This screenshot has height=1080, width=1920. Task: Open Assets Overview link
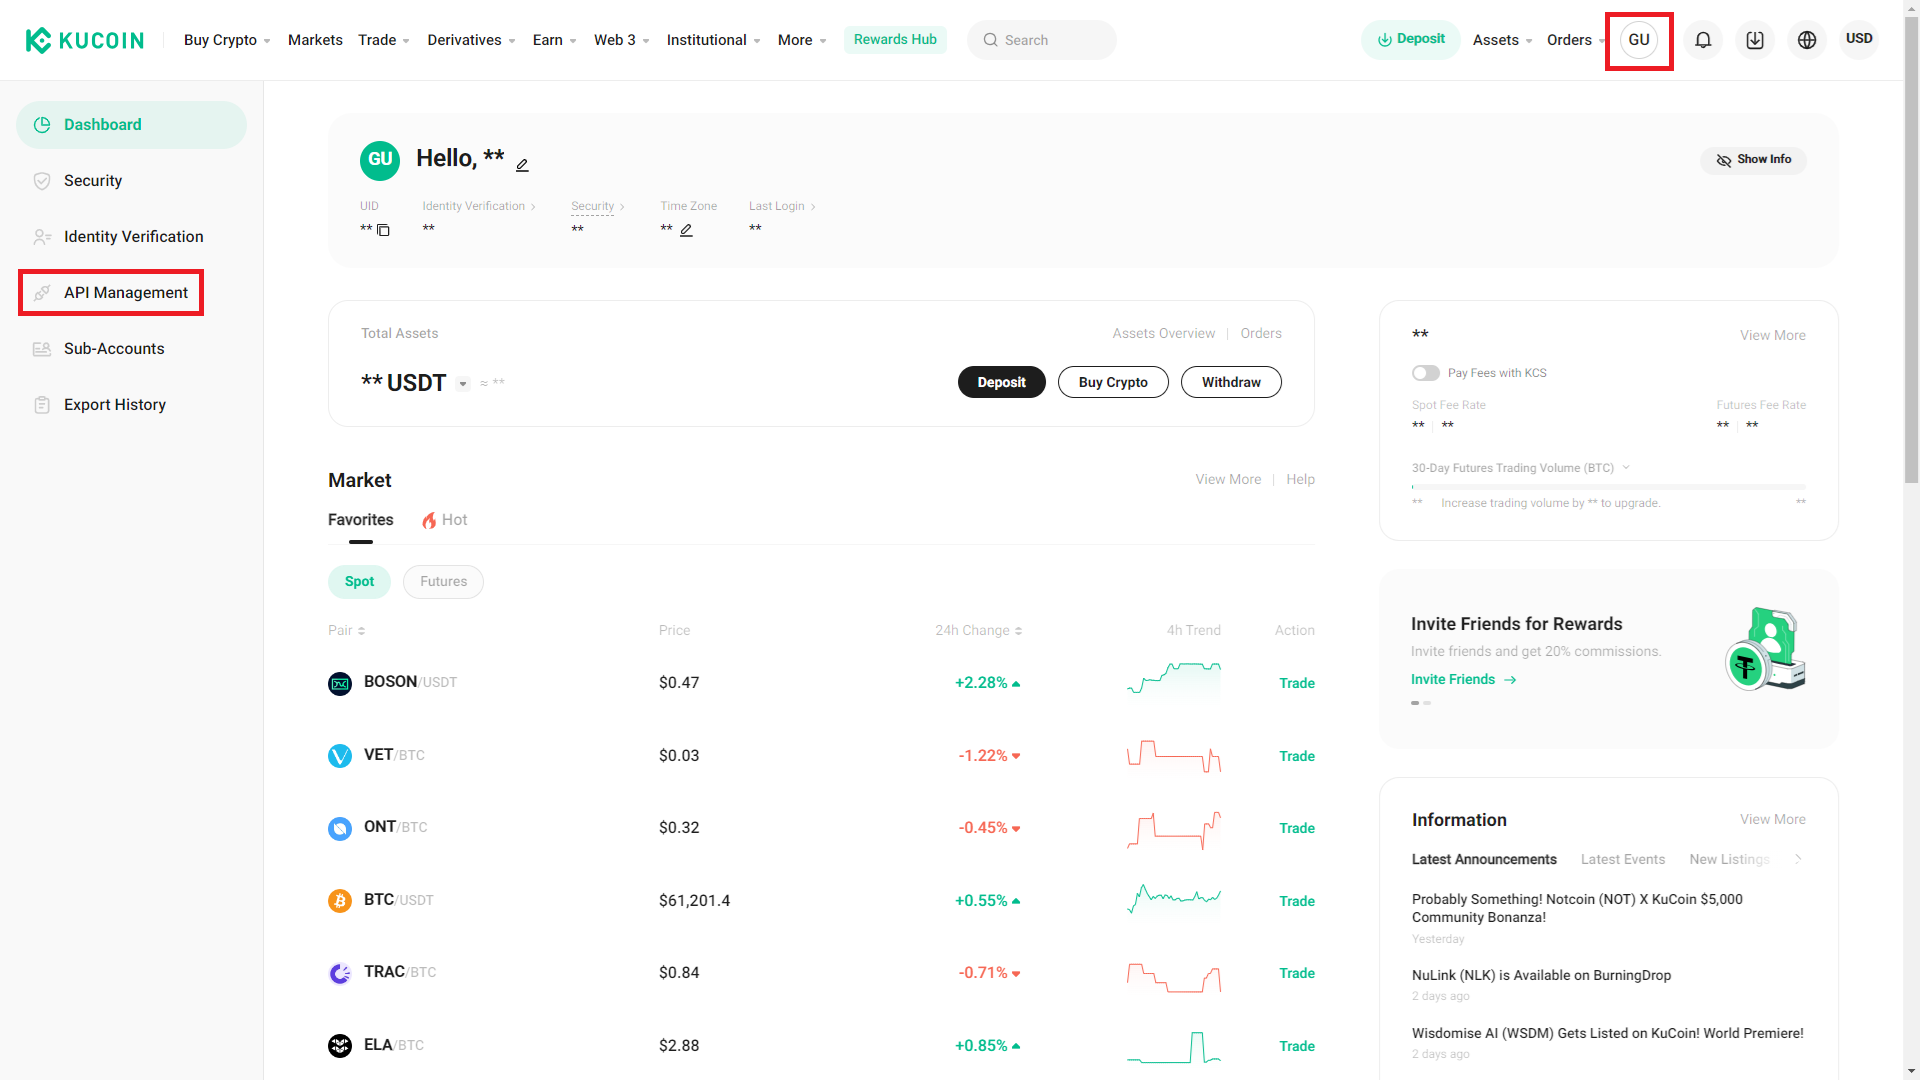1164,334
